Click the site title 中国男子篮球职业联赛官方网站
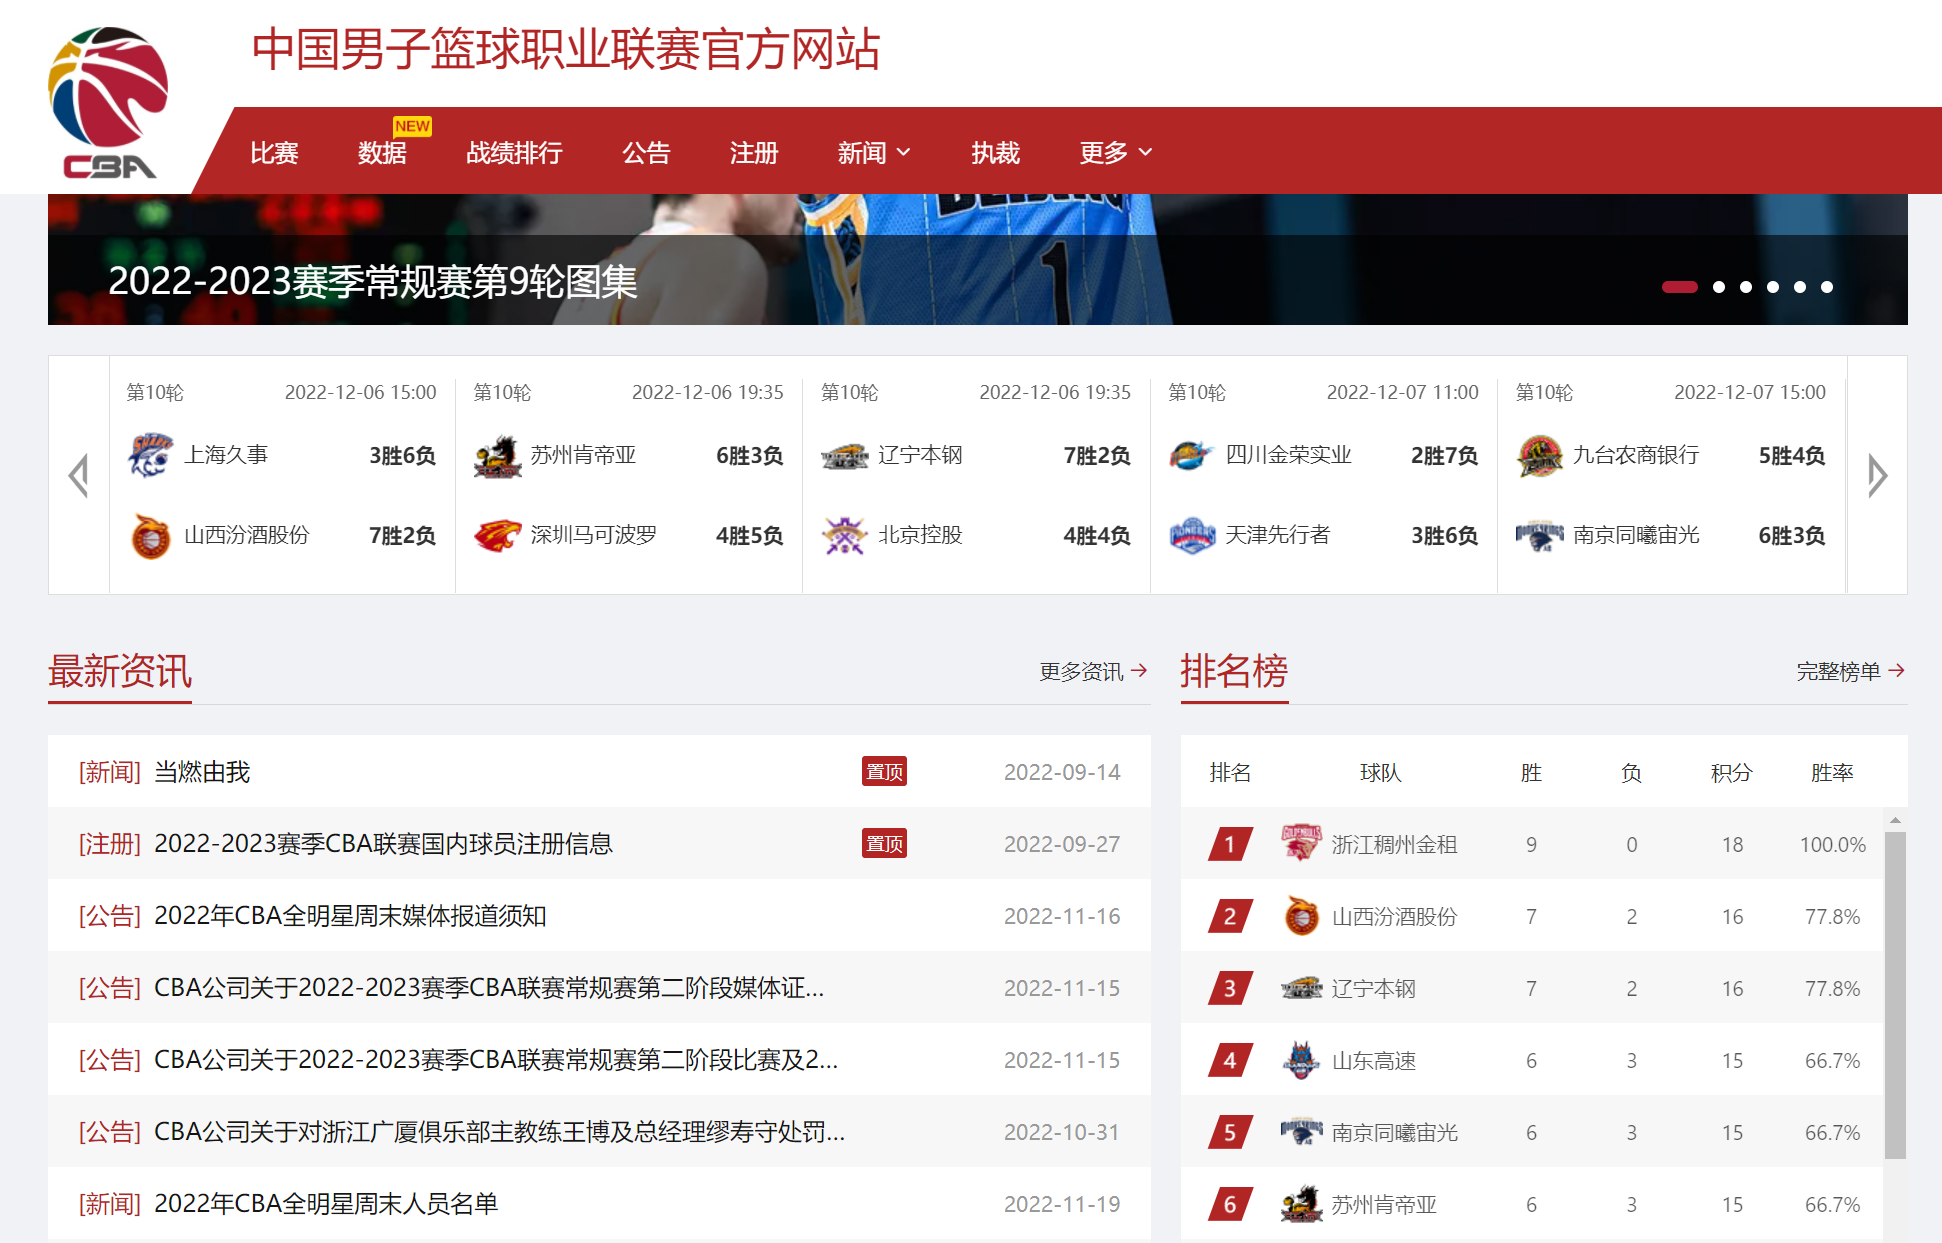This screenshot has height=1243, width=1942. click(x=566, y=49)
